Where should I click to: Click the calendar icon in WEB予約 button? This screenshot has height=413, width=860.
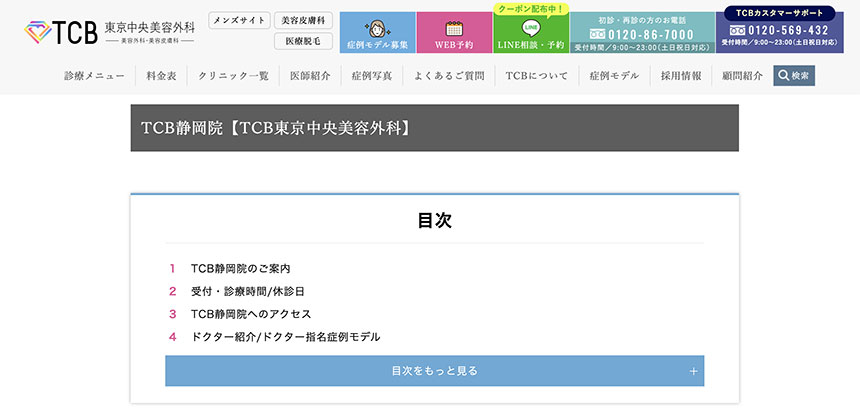(454, 28)
